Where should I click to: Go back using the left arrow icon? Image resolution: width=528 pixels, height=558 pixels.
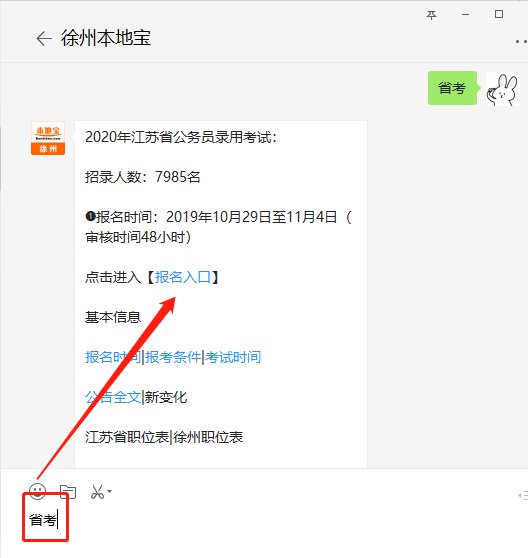point(44,38)
